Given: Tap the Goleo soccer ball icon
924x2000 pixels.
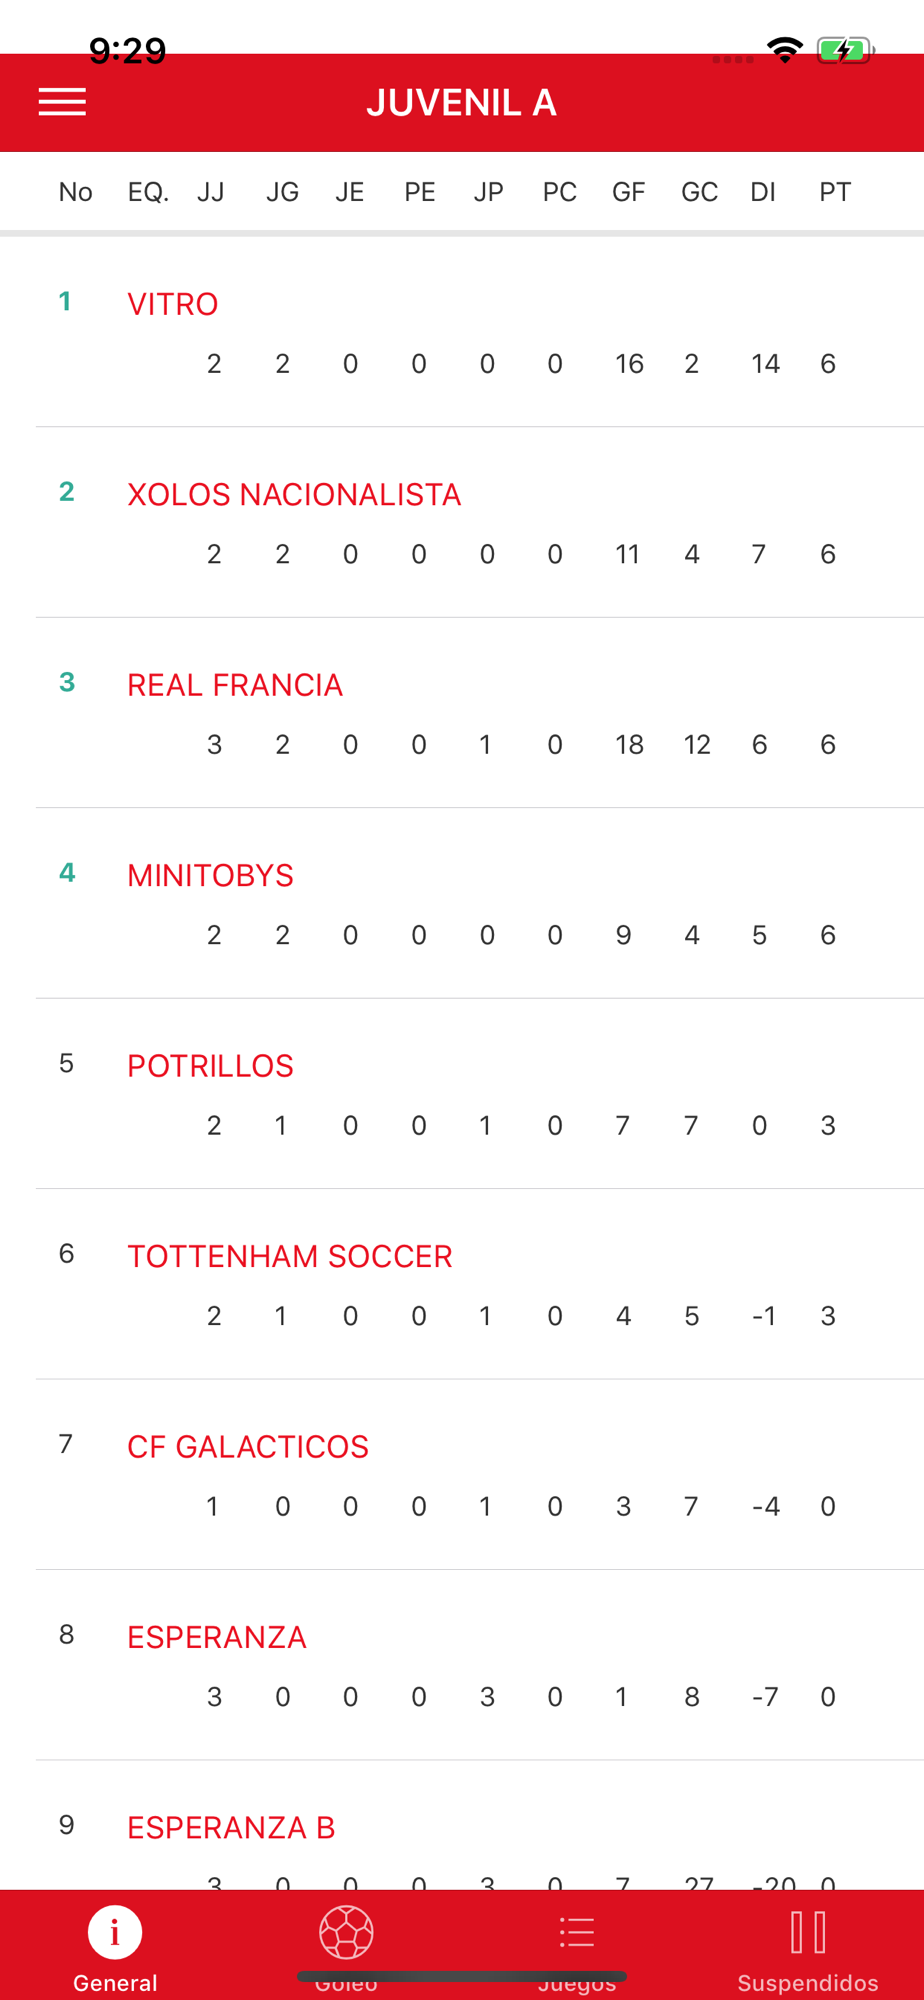Looking at the screenshot, I should [346, 1932].
